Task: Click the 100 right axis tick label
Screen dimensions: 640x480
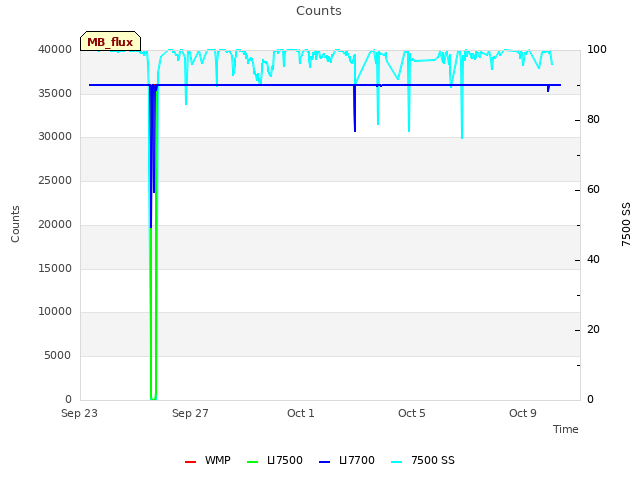Action: [x=597, y=49]
